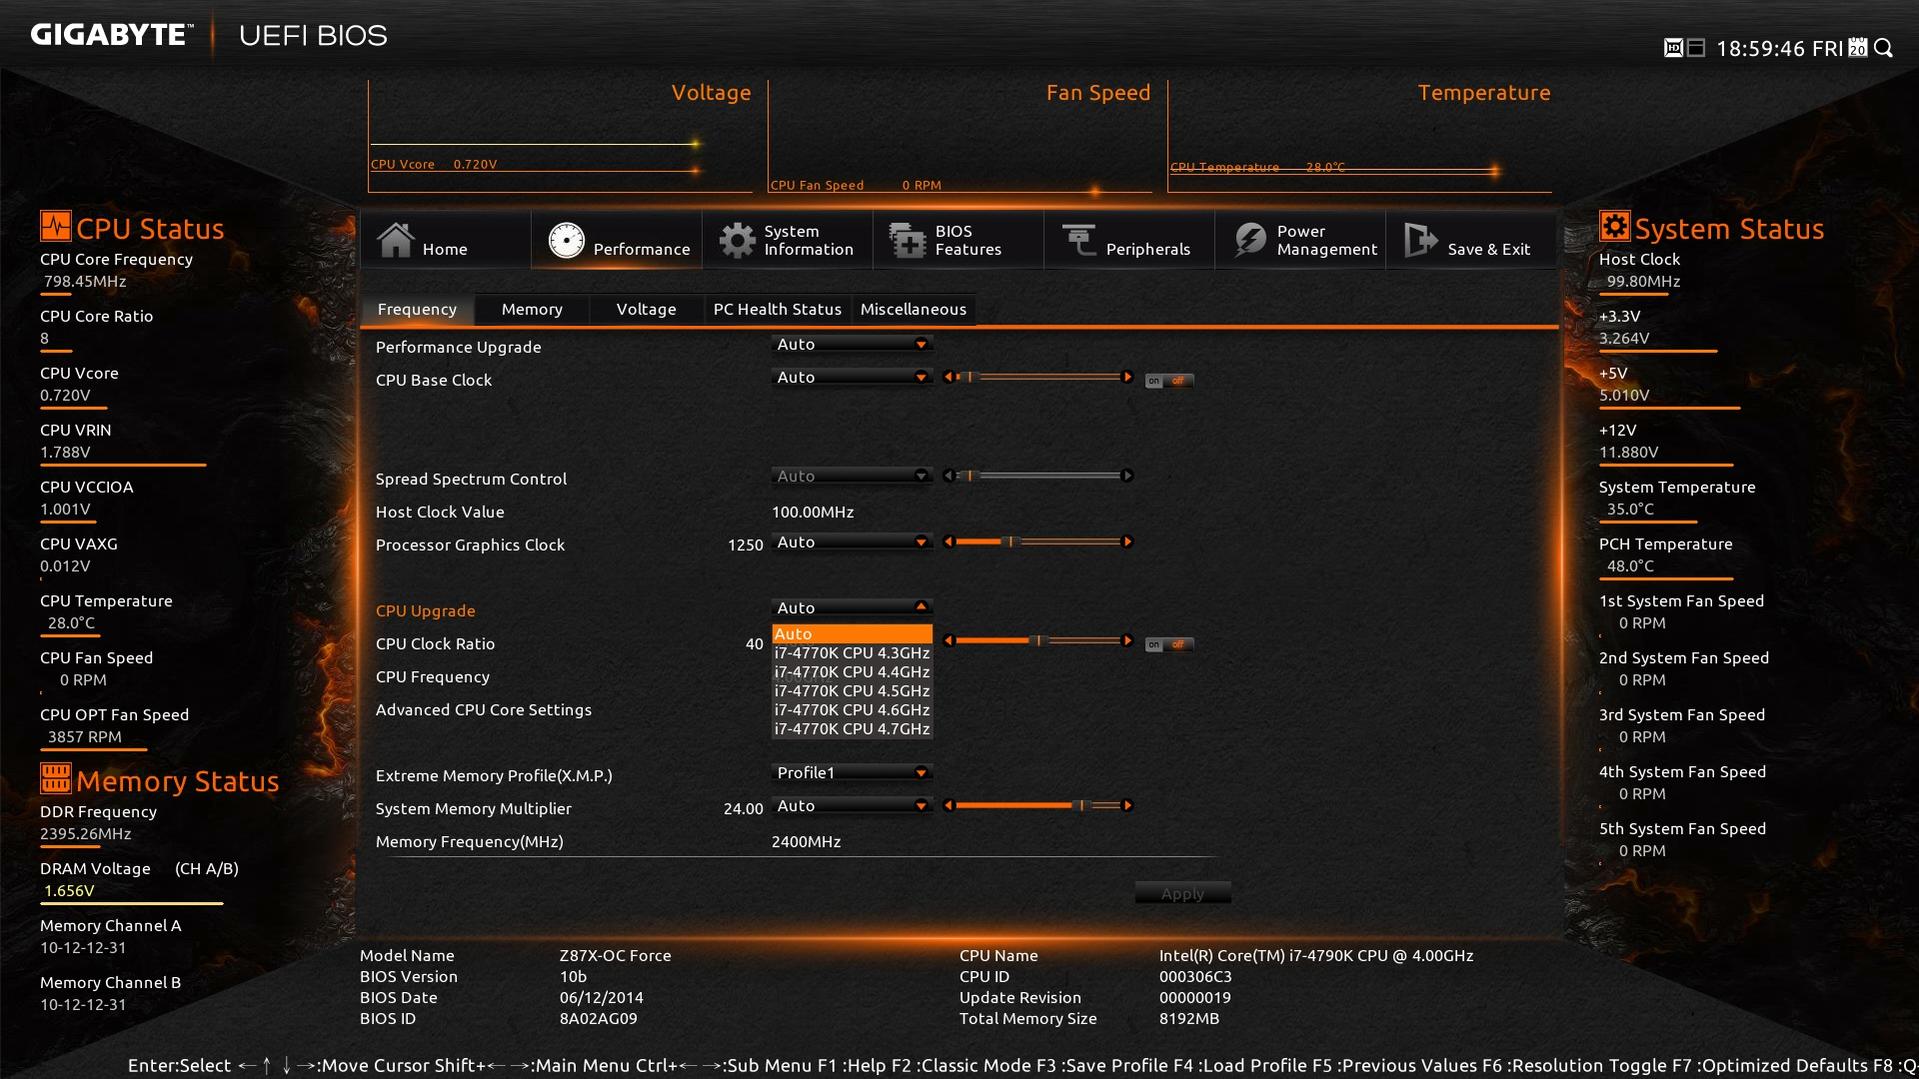Click the 18:59:46 system clock
The image size is (1919, 1079).
click(1760, 49)
